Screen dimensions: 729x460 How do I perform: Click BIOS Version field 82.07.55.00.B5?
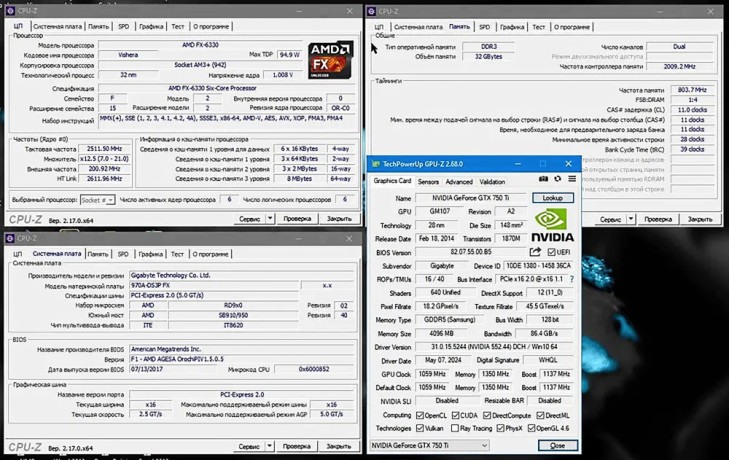[471, 252]
